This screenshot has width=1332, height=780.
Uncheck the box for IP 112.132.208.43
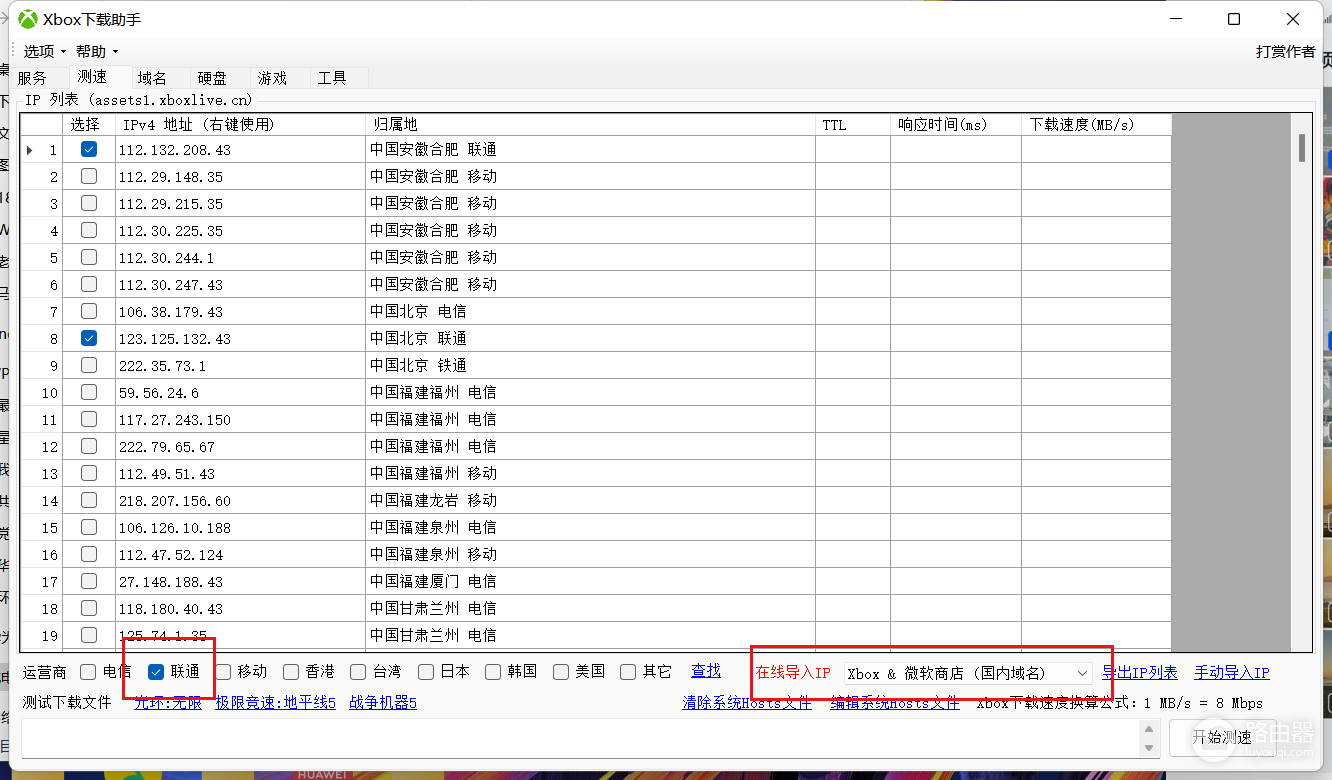[x=89, y=149]
